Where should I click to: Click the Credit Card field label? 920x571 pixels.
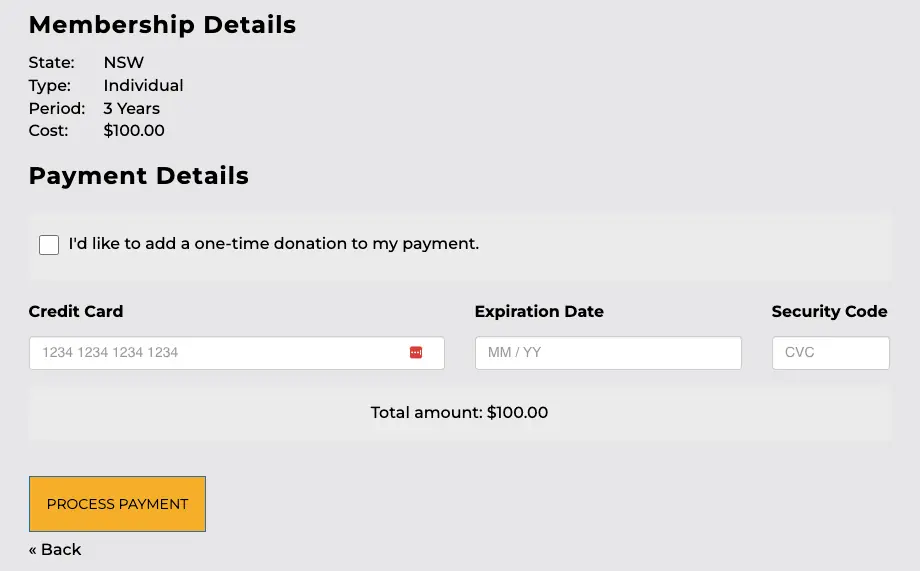[x=76, y=311]
